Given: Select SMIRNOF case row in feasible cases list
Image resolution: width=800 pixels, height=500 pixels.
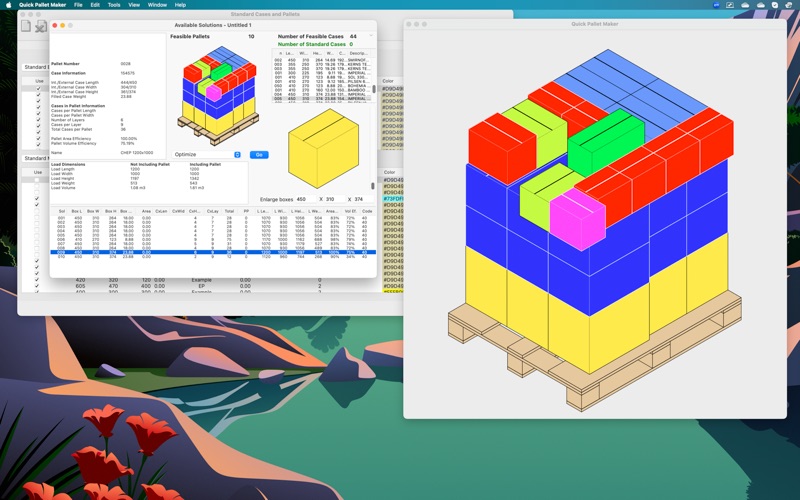Looking at the screenshot, I should (x=321, y=60).
